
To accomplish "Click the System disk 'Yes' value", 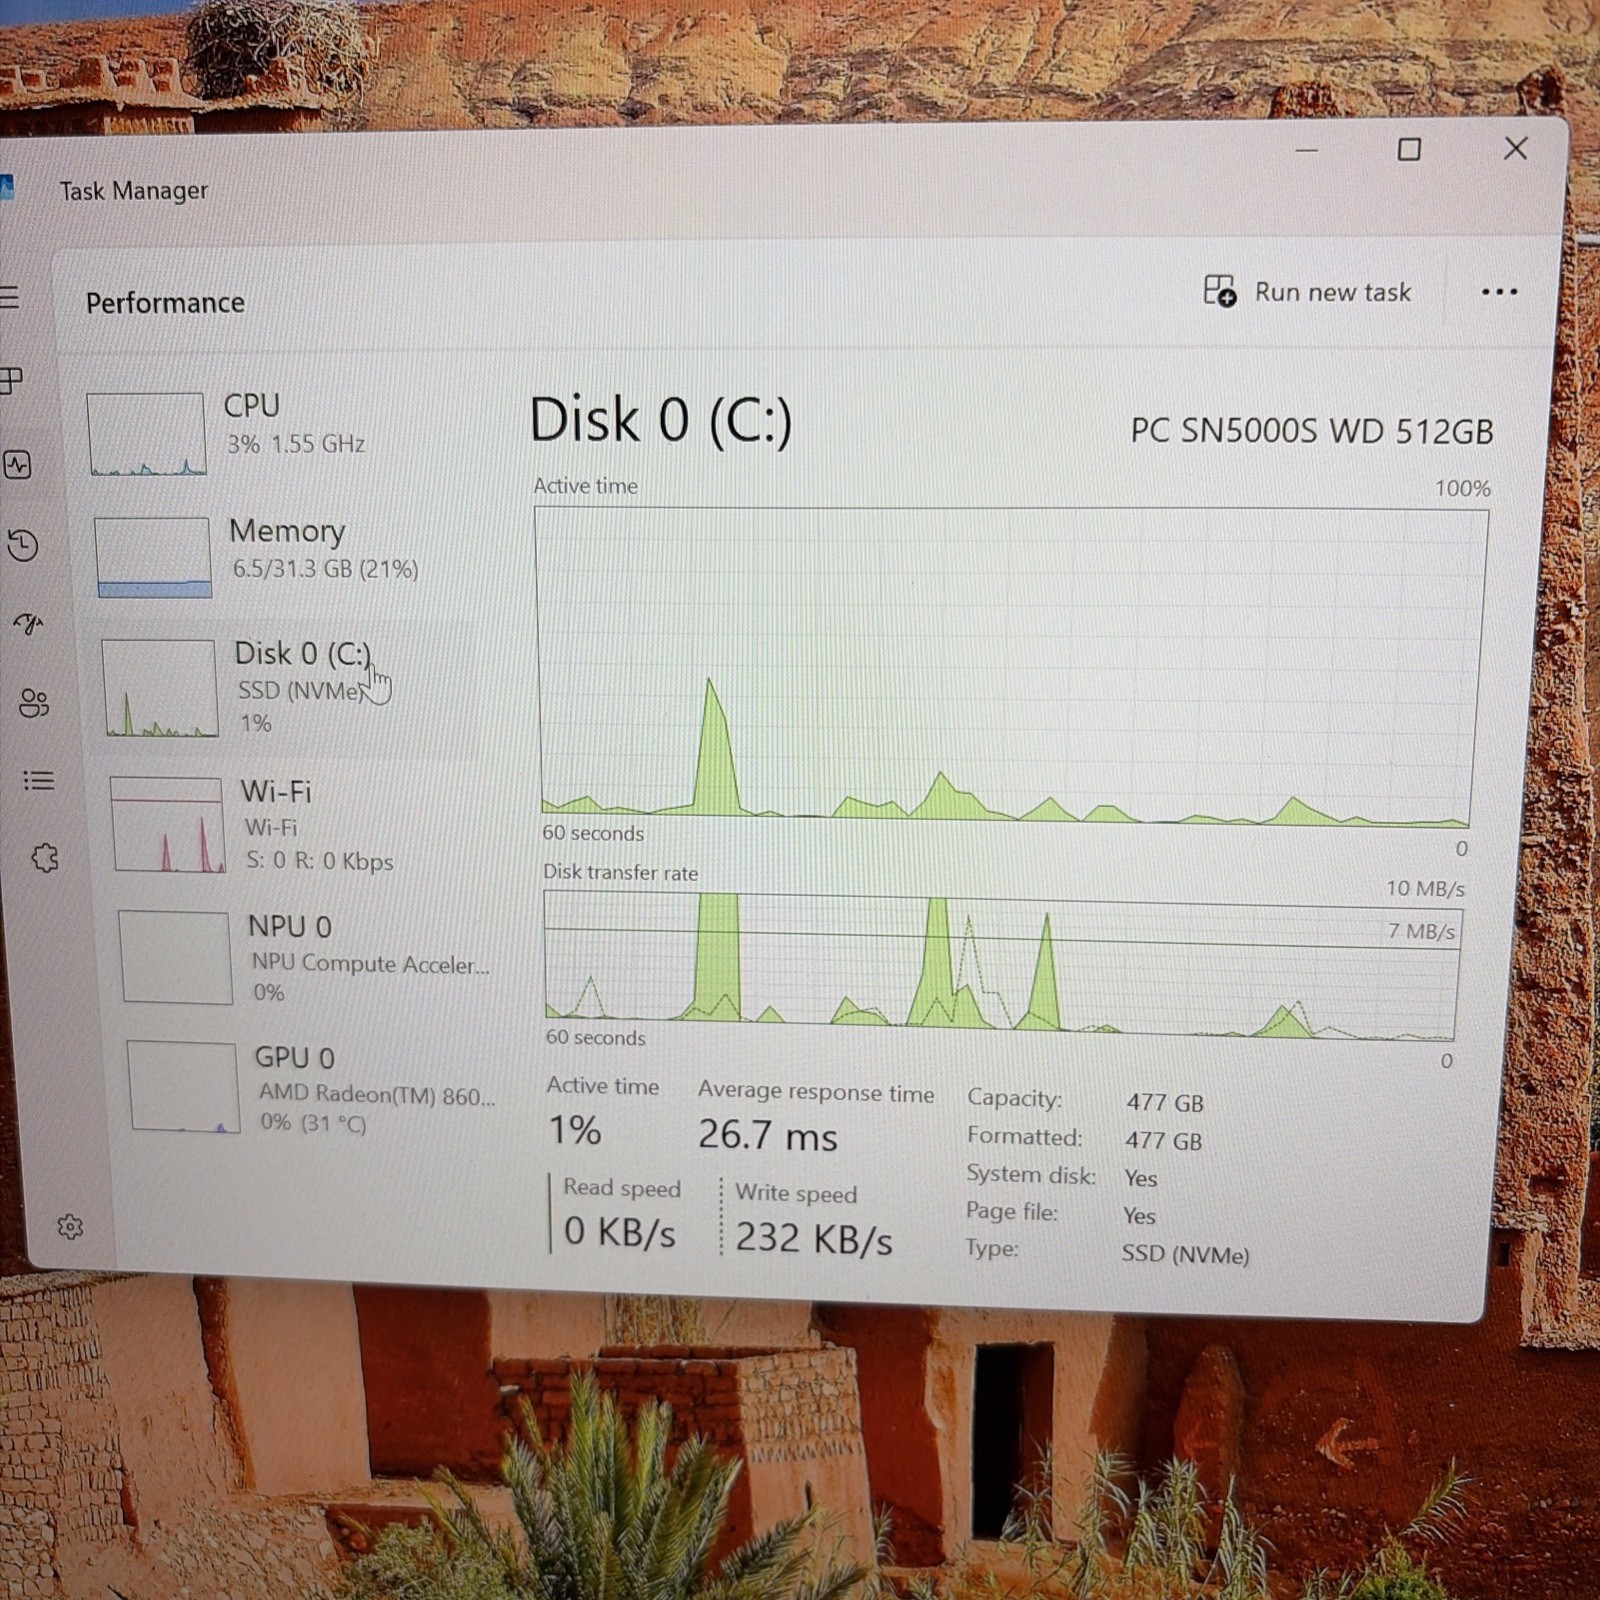I will point(1140,1178).
